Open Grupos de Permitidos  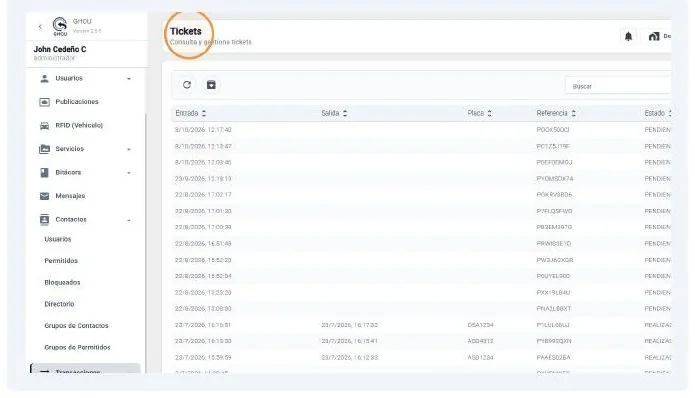pyautogui.click(x=77, y=347)
